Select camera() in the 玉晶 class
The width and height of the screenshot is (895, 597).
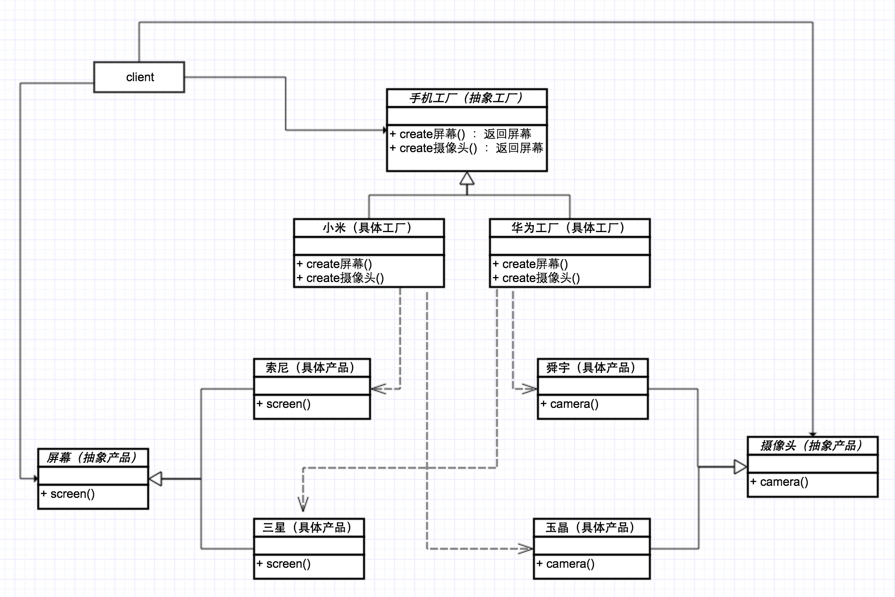[x=566, y=564]
